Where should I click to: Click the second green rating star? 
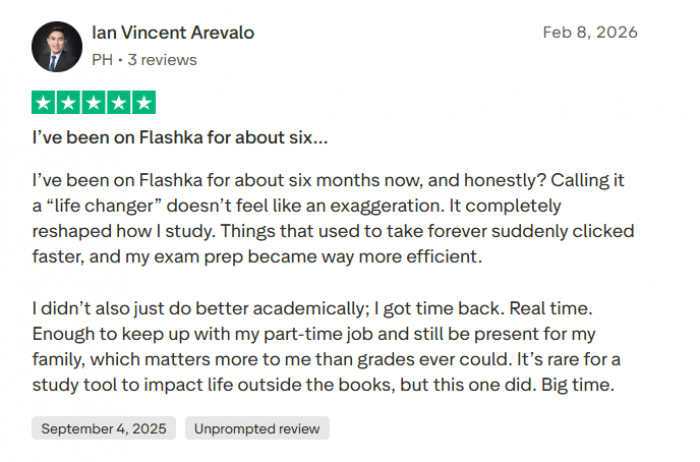point(69,102)
